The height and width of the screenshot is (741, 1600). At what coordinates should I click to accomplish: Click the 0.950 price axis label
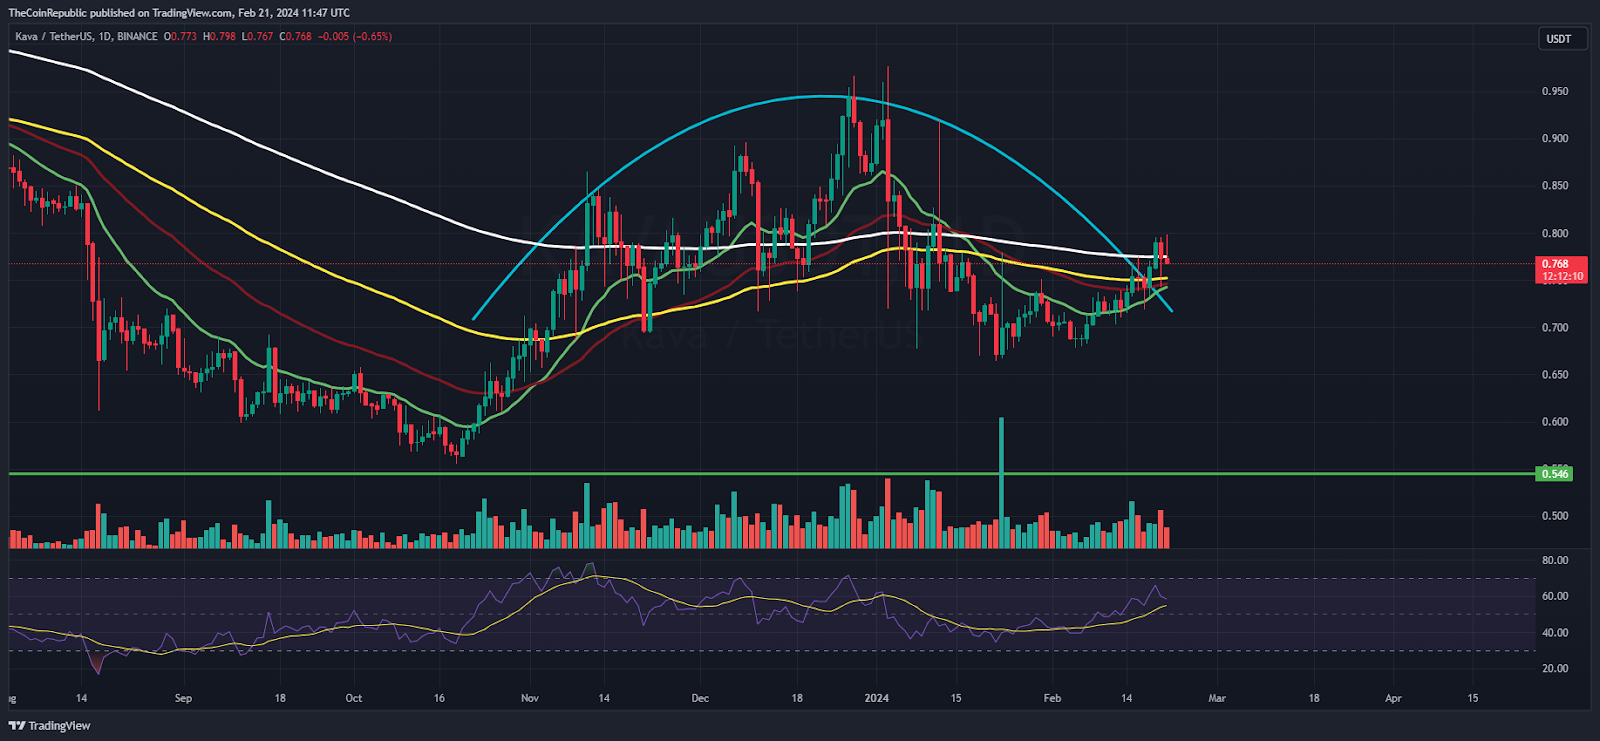click(x=1555, y=91)
